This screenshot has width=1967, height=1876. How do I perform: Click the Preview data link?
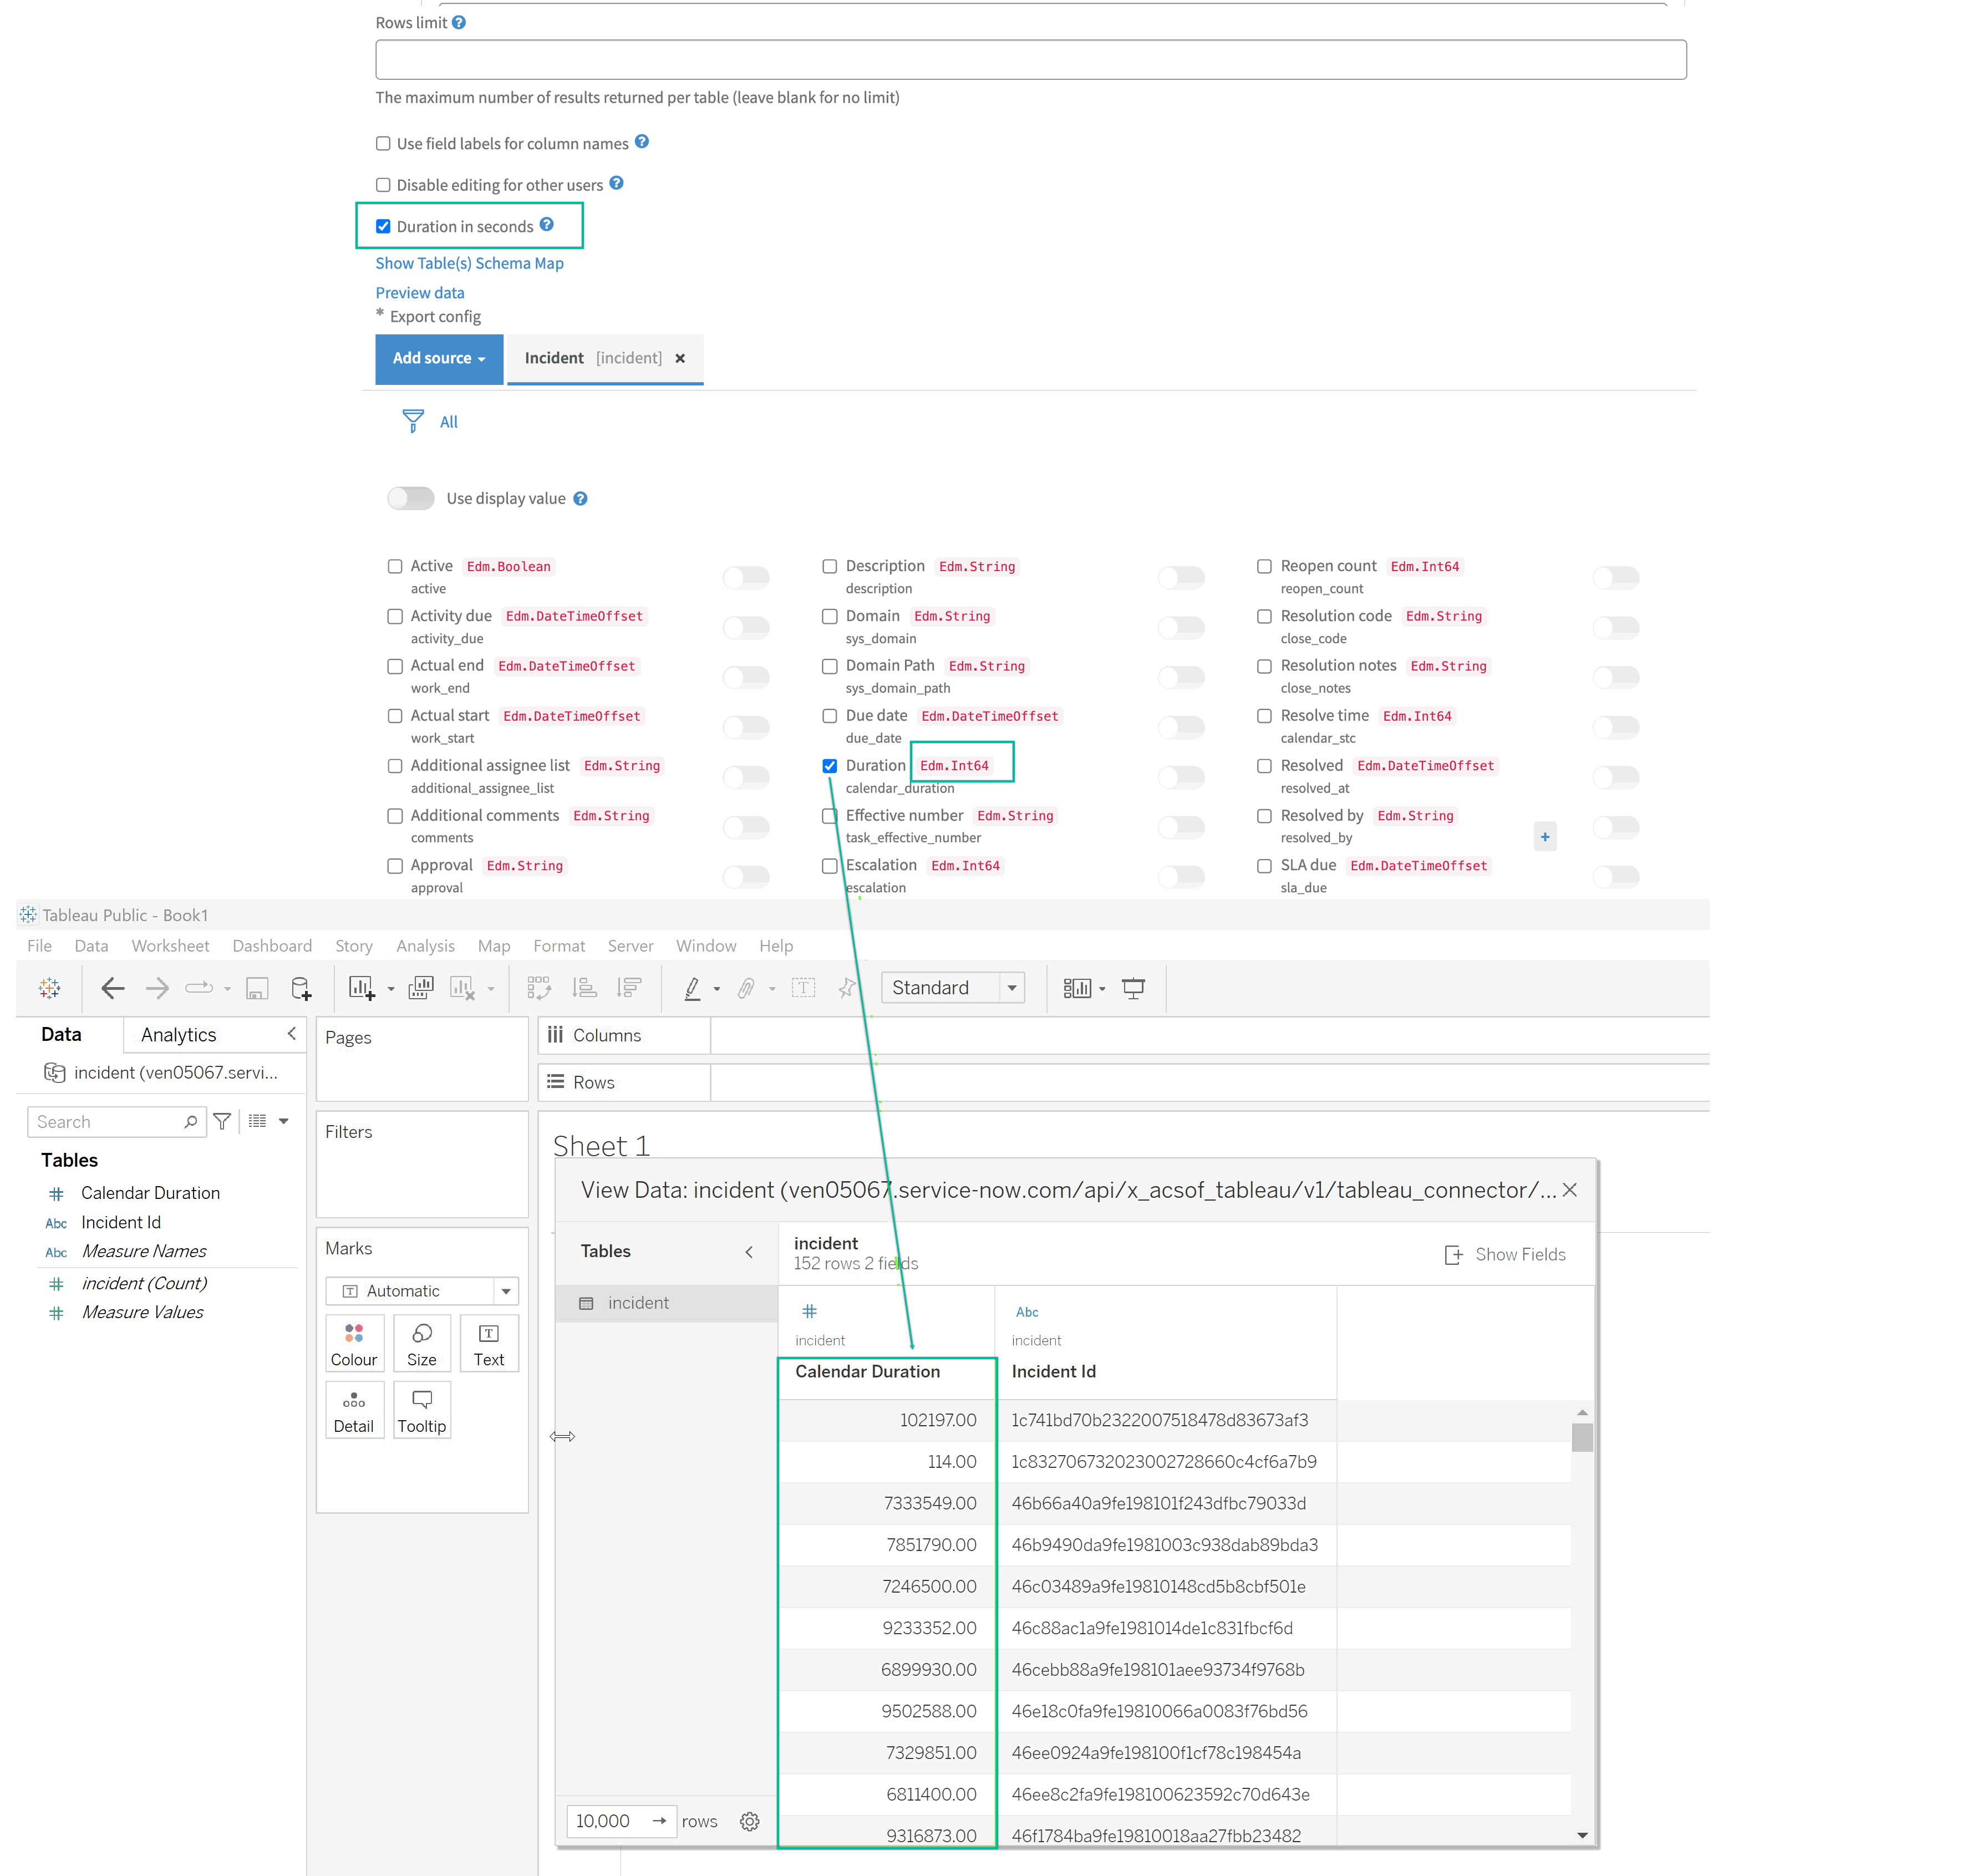(x=419, y=293)
